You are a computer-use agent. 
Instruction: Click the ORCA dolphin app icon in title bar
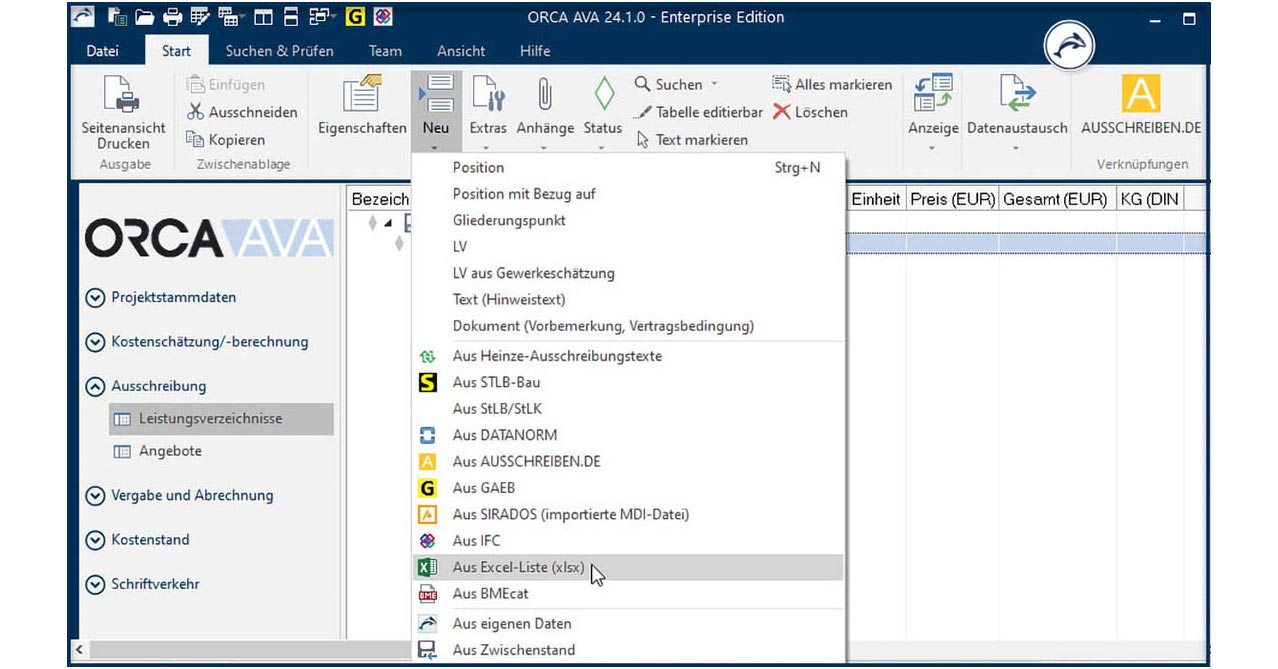83,17
